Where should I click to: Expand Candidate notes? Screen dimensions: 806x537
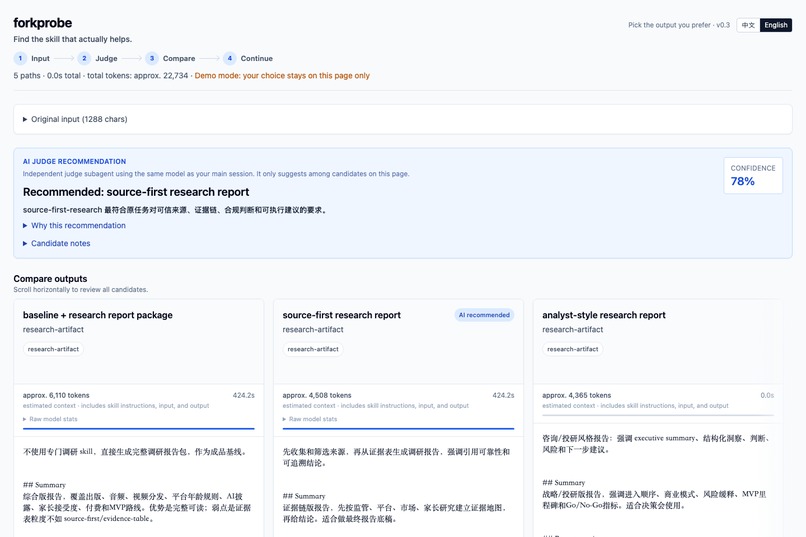pyautogui.click(x=57, y=244)
